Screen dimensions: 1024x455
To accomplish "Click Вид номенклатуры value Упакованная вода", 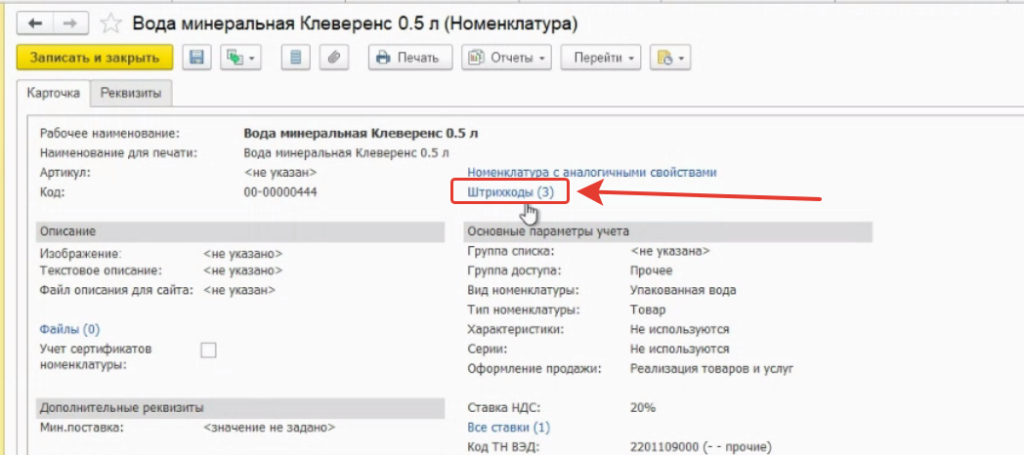I will pyautogui.click(x=683, y=290).
